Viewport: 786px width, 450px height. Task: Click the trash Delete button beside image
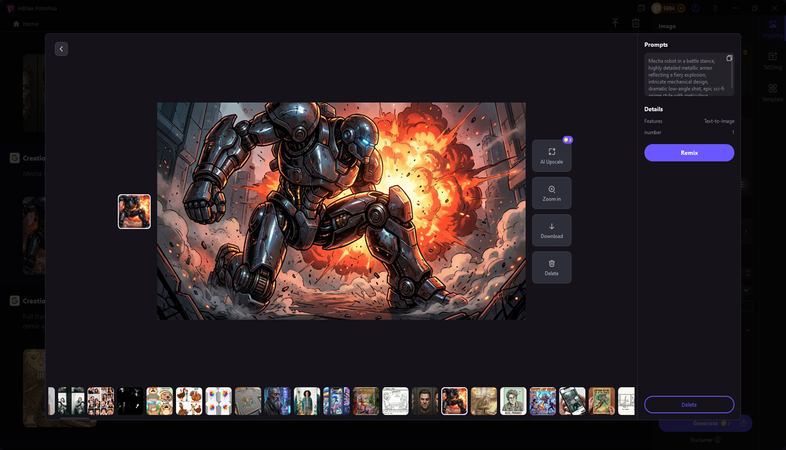pos(551,267)
